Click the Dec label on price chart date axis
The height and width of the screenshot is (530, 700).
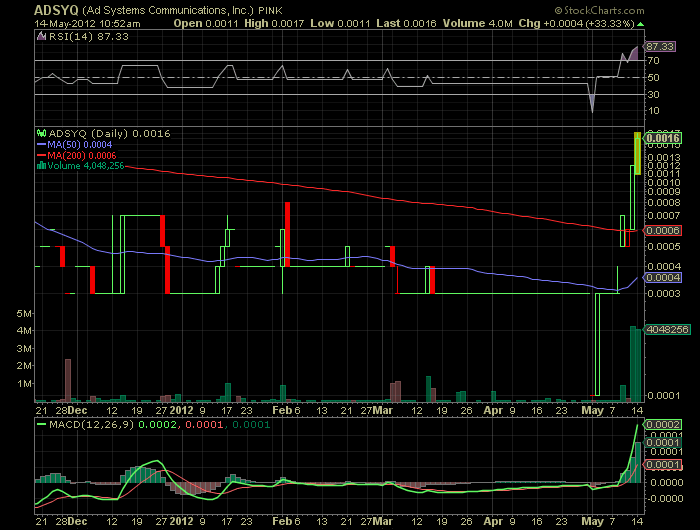pyautogui.click(x=77, y=410)
